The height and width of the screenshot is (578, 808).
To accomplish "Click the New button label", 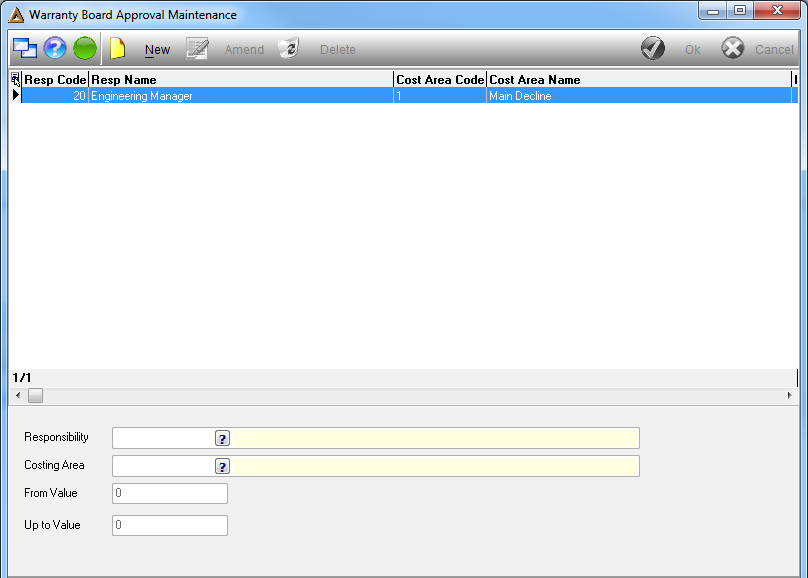I will point(157,50).
